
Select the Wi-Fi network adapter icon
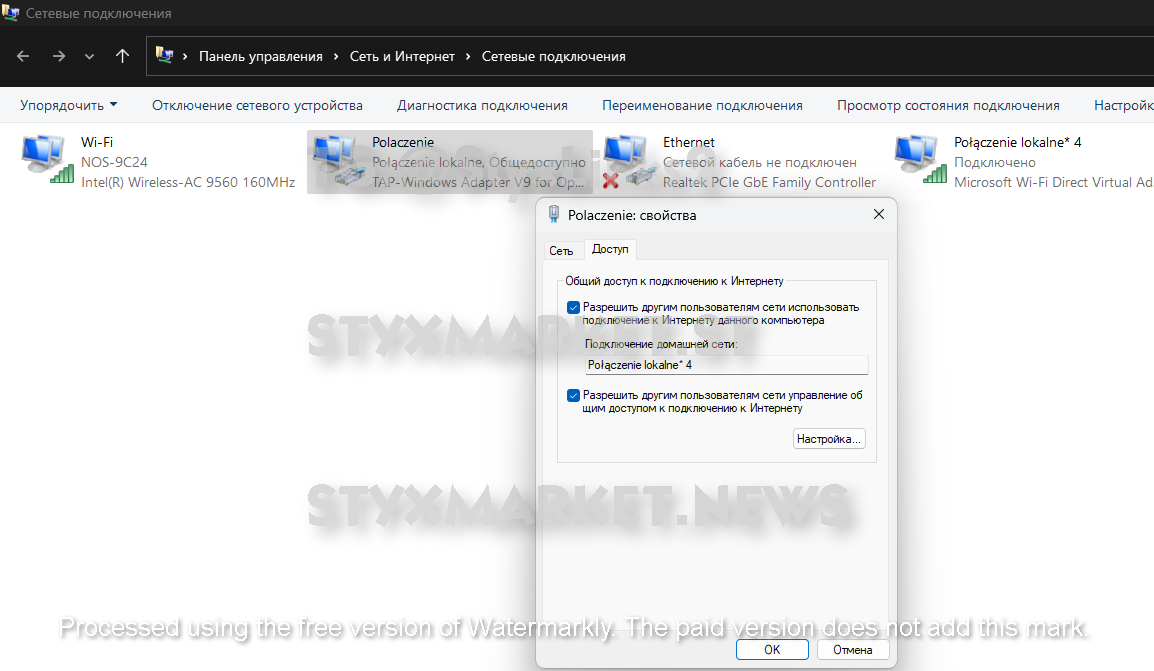(47, 159)
